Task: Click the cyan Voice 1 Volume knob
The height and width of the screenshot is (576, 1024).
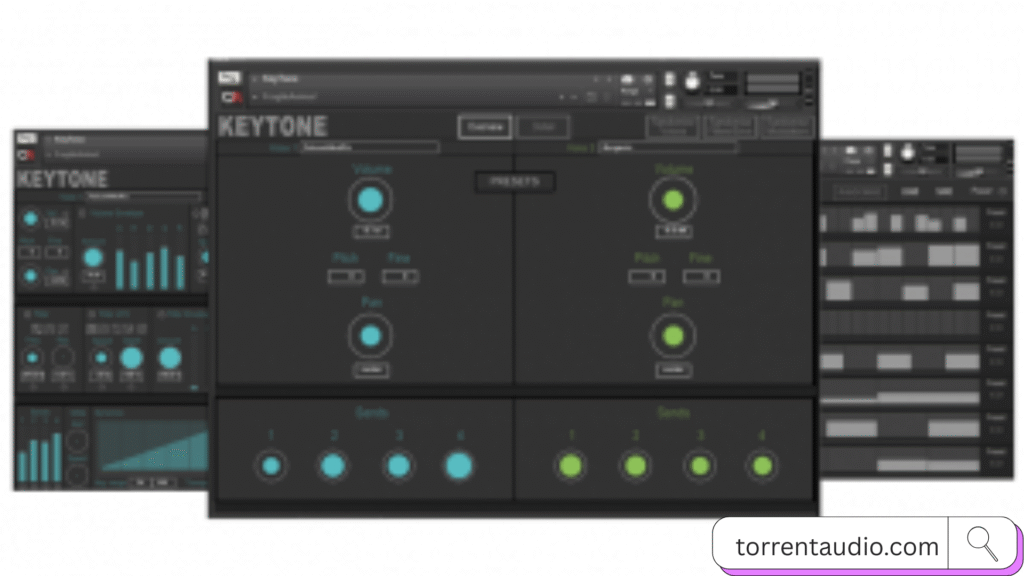Action: pyautogui.click(x=371, y=201)
